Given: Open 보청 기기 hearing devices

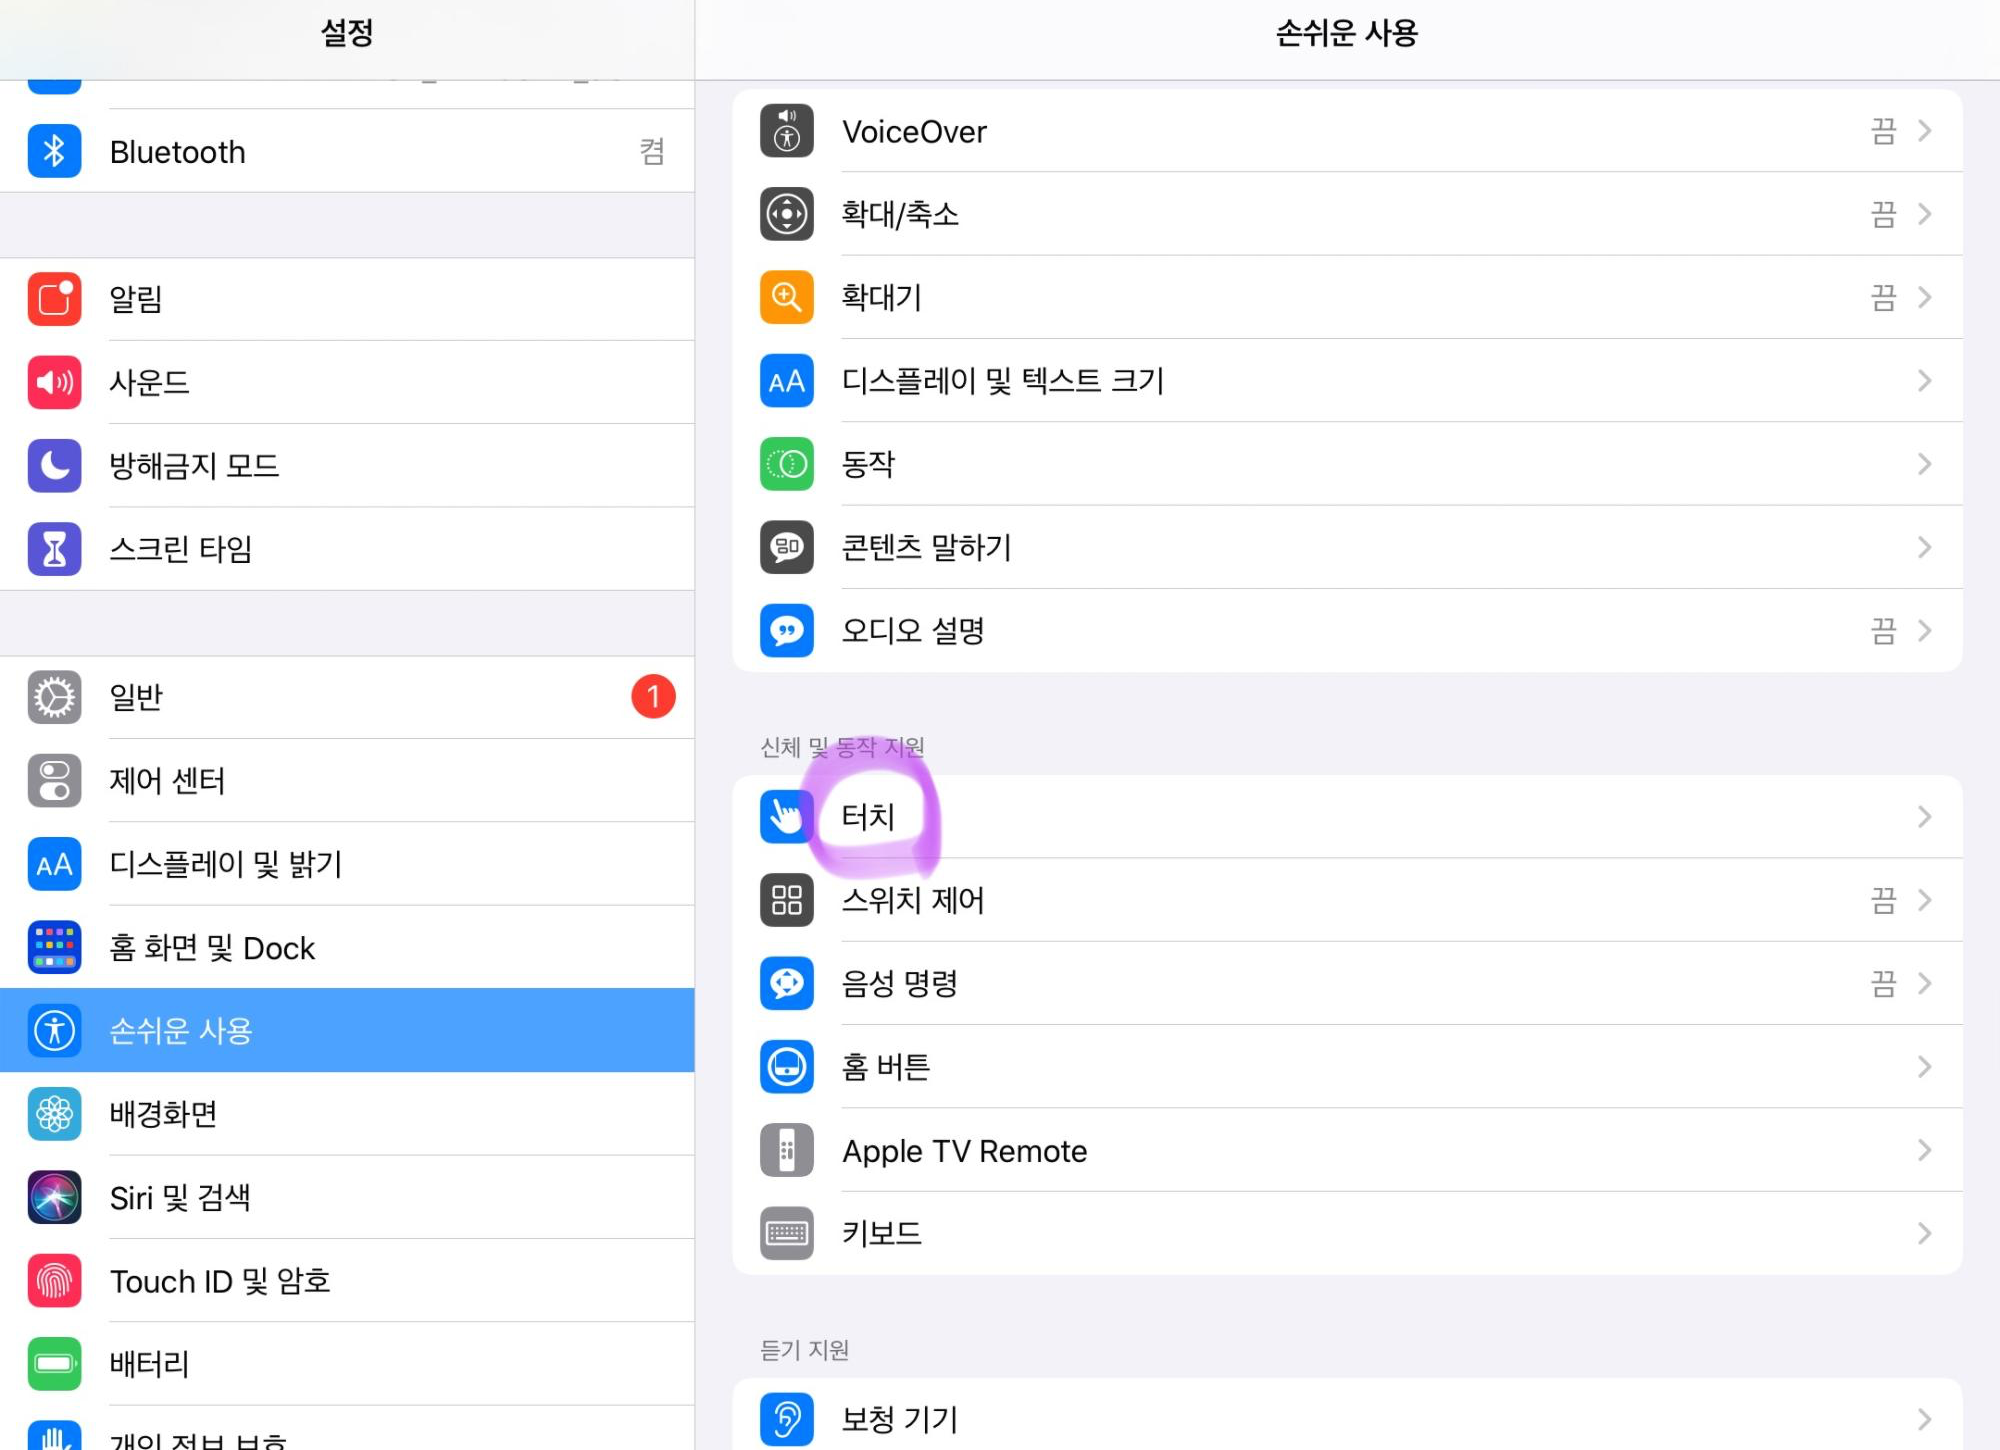Looking at the screenshot, I should pos(900,1419).
